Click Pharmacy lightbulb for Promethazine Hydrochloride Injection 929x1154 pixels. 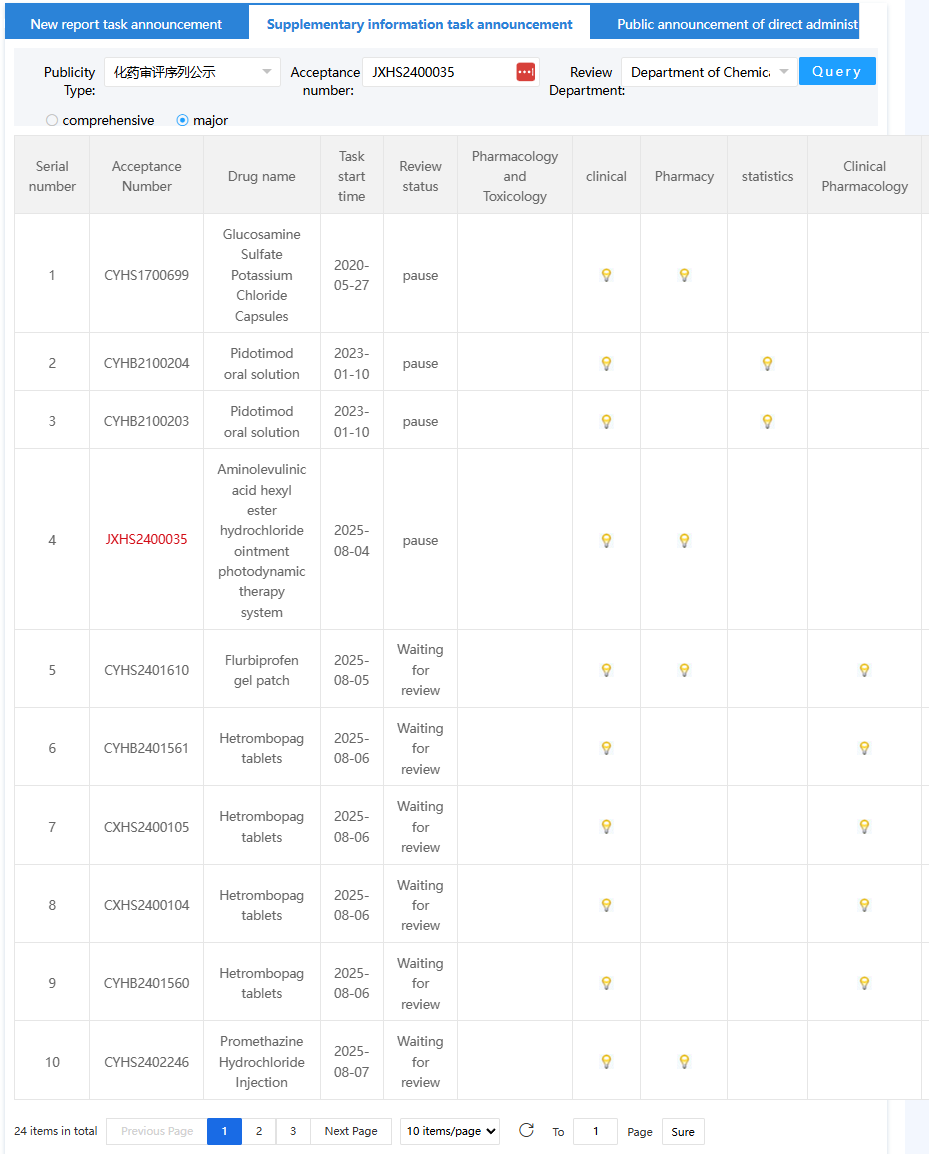point(684,1061)
